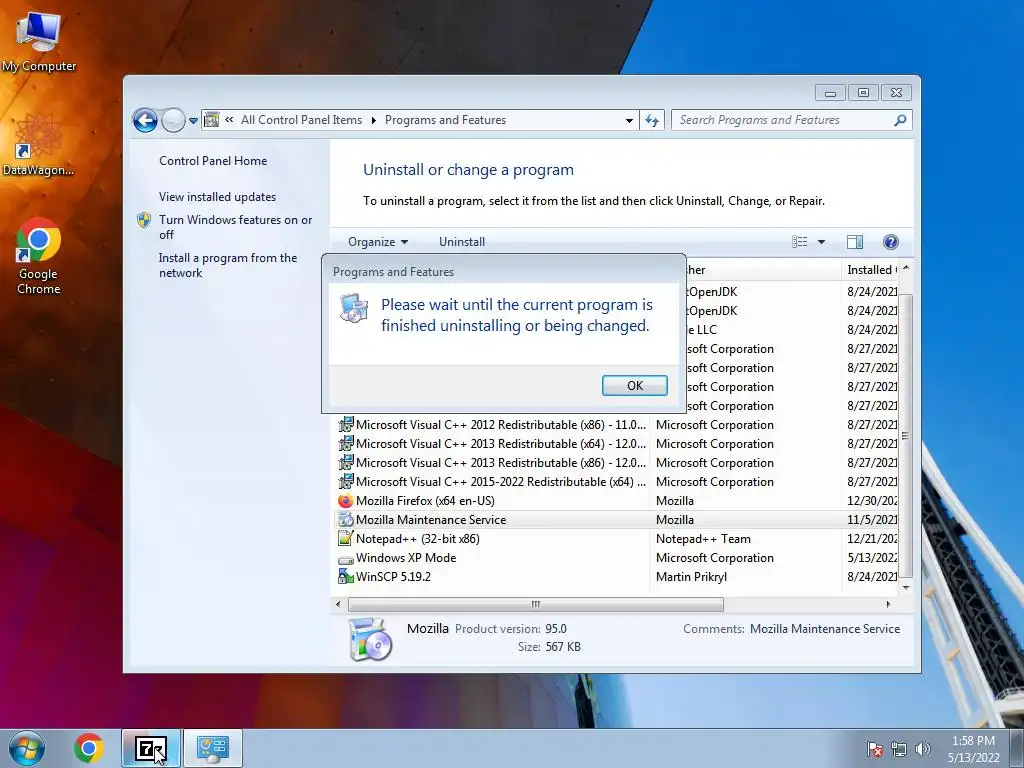
Task: Click the Back navigation arrow
Action: [145, 120]
